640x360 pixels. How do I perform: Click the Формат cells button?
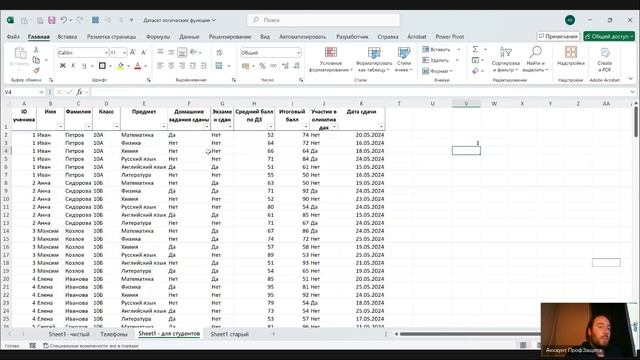(x=438, y=71)
